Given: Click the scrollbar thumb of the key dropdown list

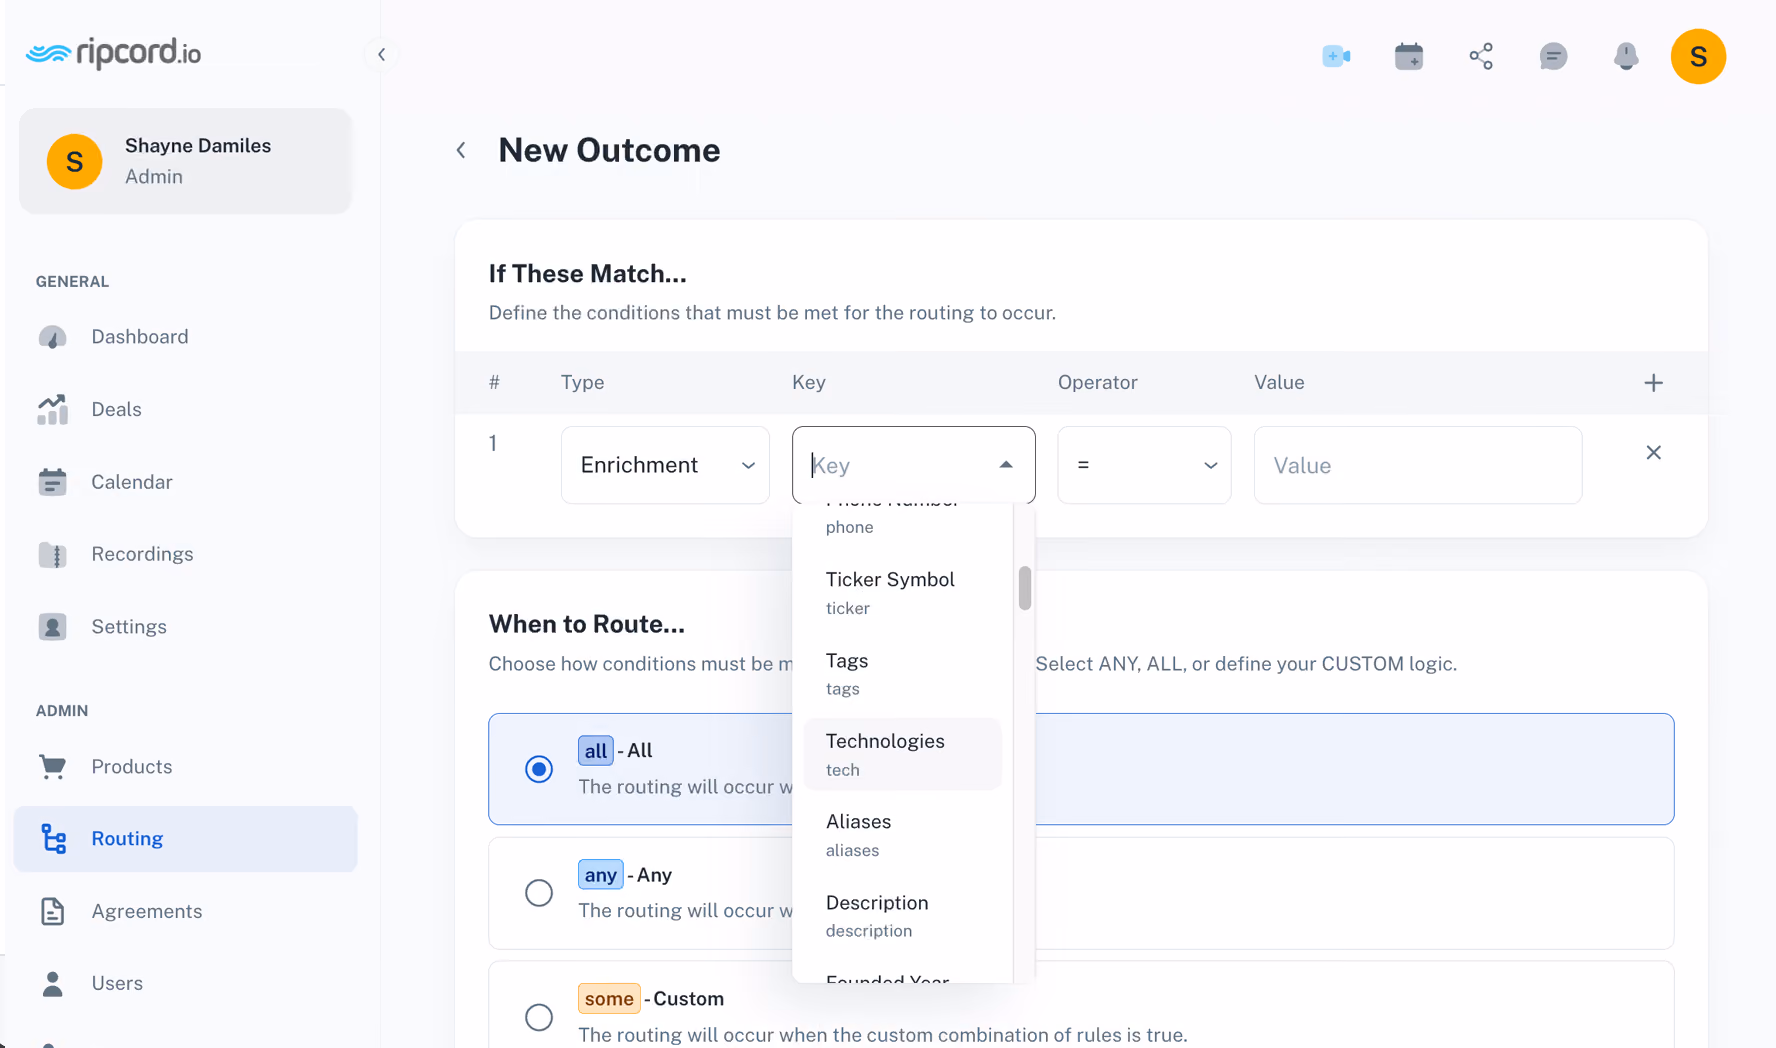Looking at the screenshot, I should [x=1025, y=588].
